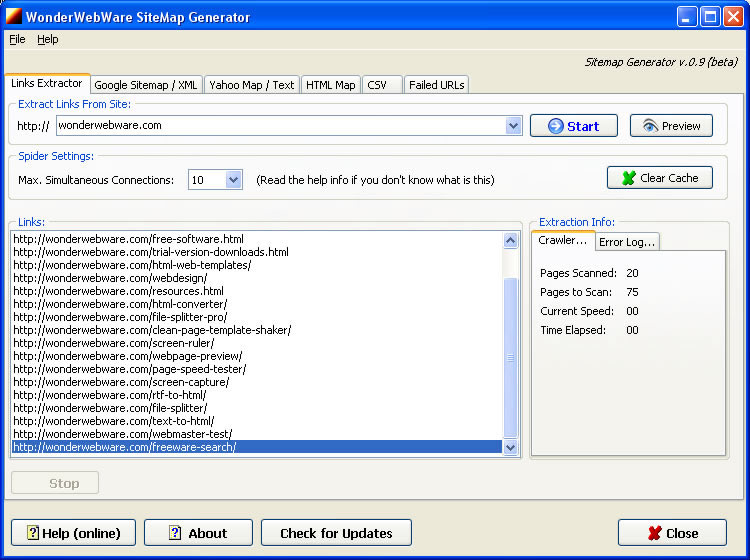The width and height of the screenshot is (750, 560).
Task: Open the File menu
Action: (x=17, y=40)
